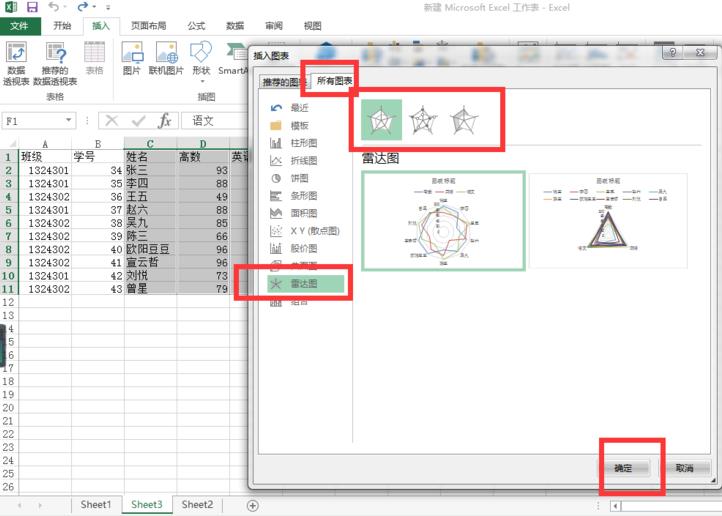
Task: Select the first radar chart preview thumbnail
Action: coord(443,220)
